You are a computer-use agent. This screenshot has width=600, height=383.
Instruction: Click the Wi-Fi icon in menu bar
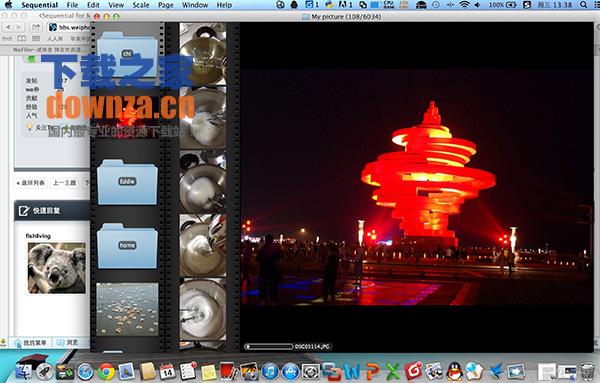464,5
